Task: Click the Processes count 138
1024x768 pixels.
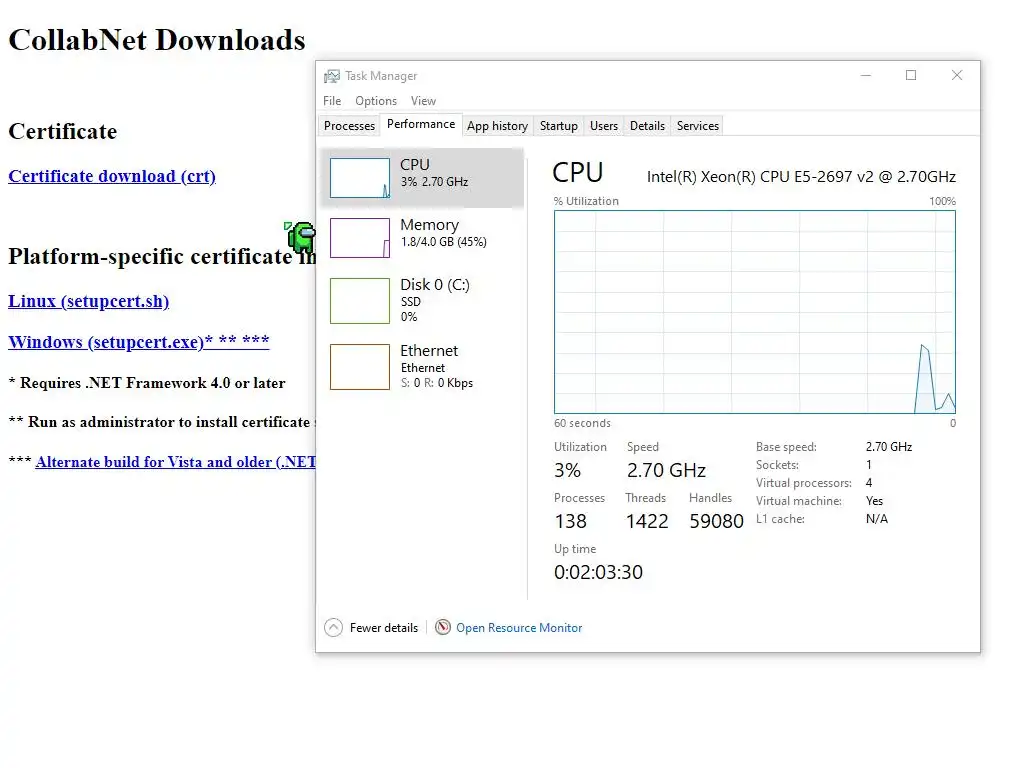Action: [570, 521]
